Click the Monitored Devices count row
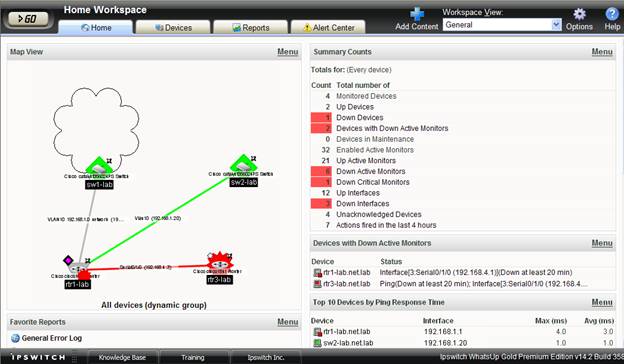624x364 pixels. coord(462,96)
